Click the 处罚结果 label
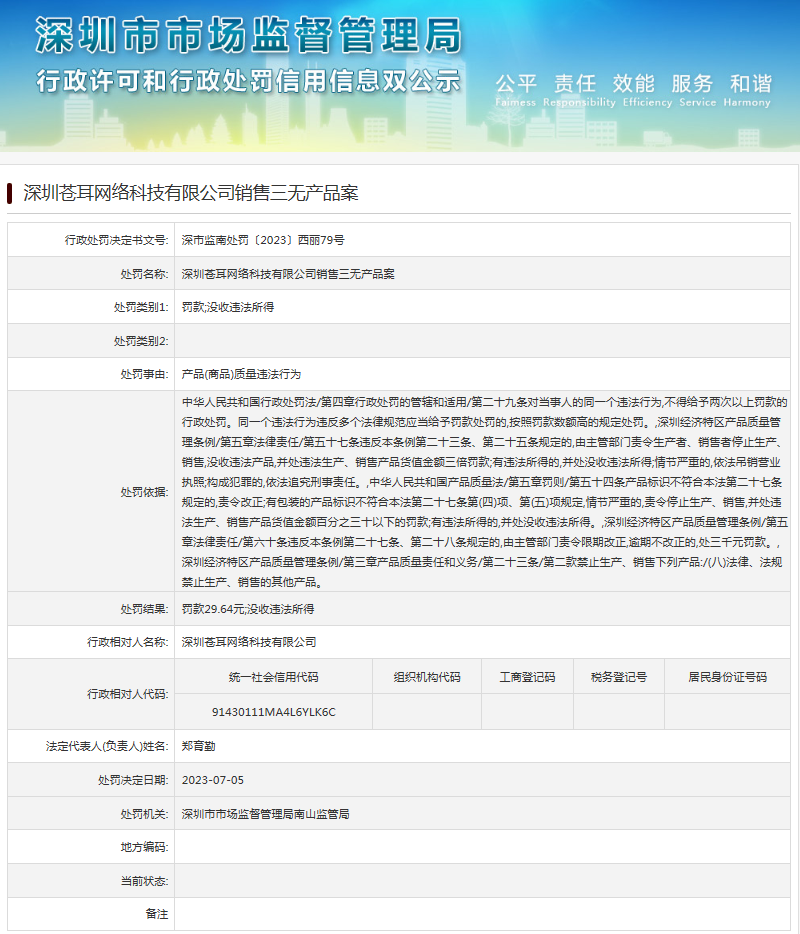The height and width of the screenshot is (934, 800). (145, 609)
